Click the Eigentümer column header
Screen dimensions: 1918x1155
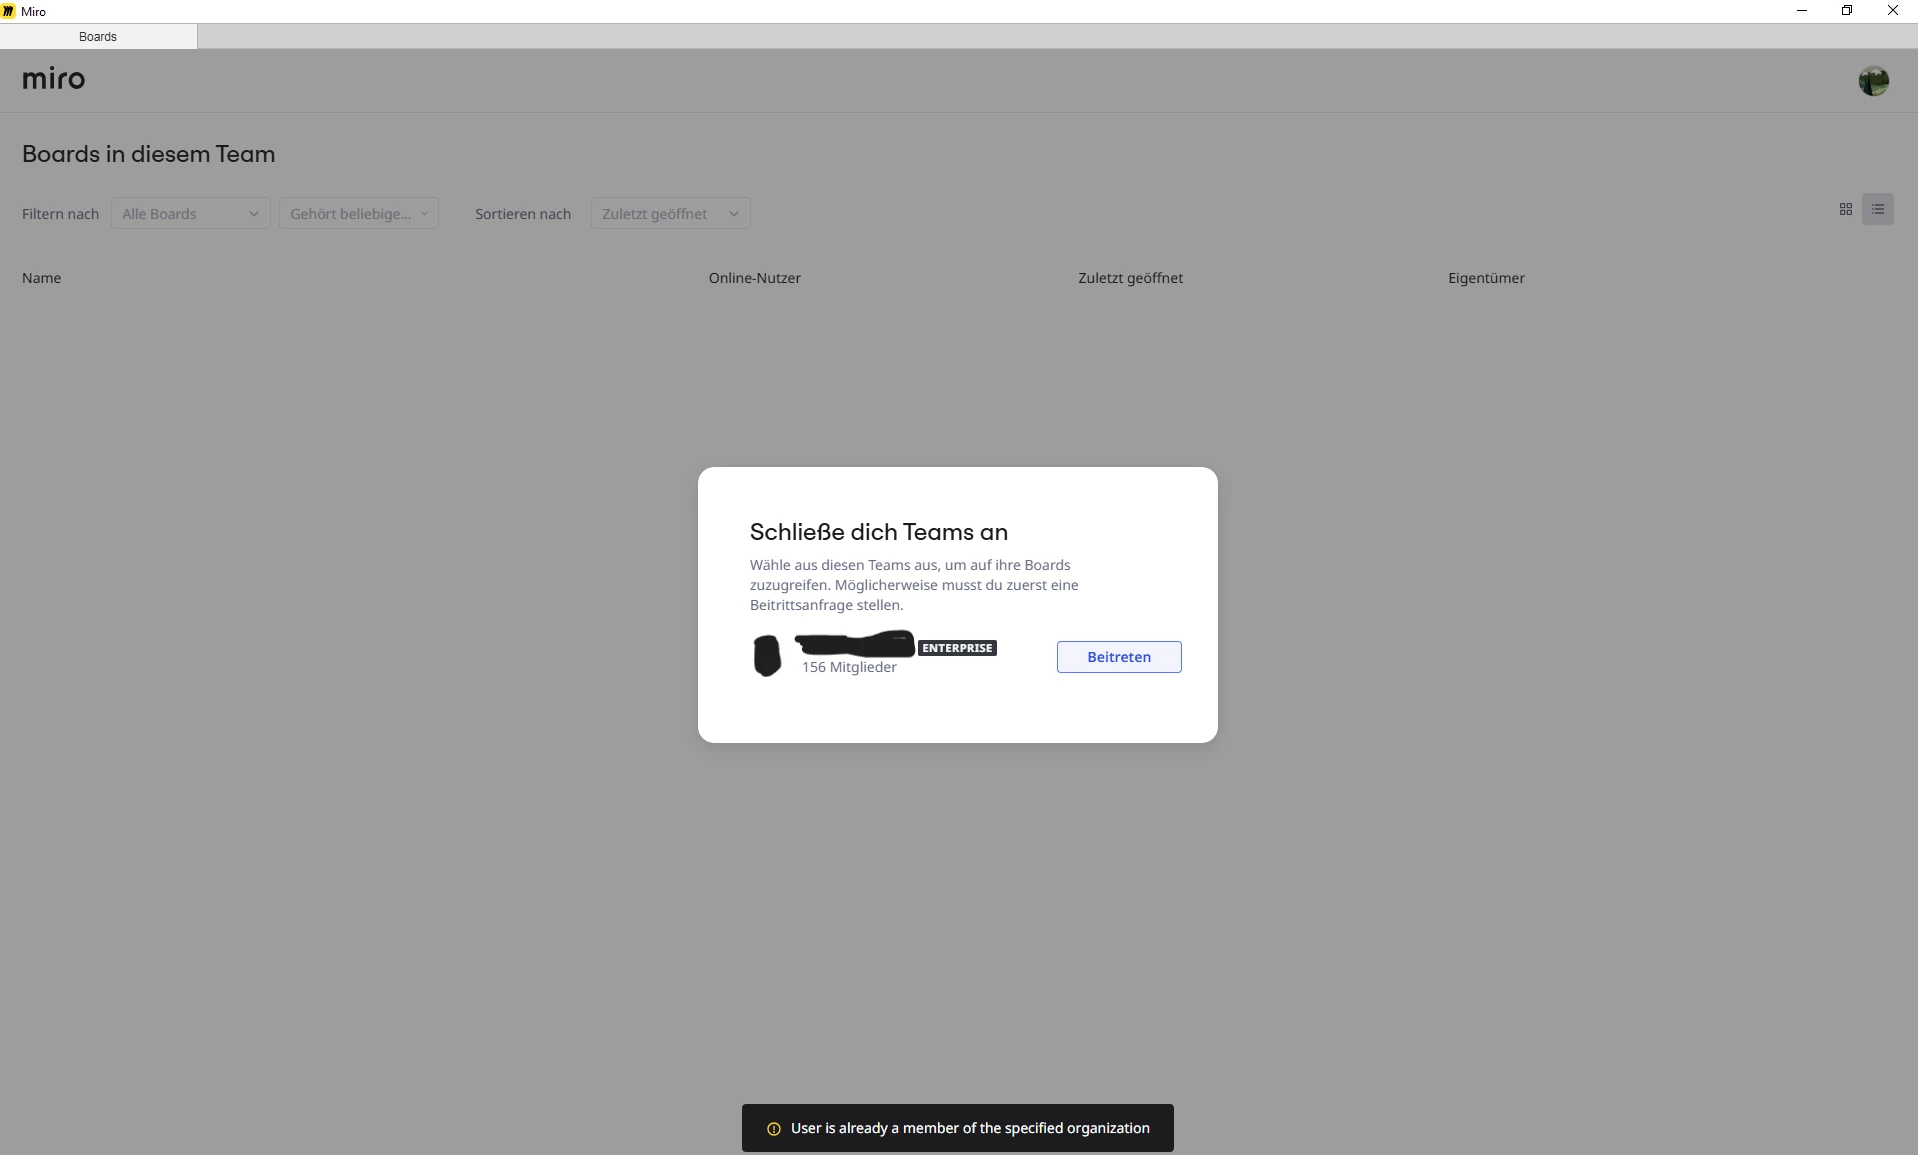point(1486,278)
